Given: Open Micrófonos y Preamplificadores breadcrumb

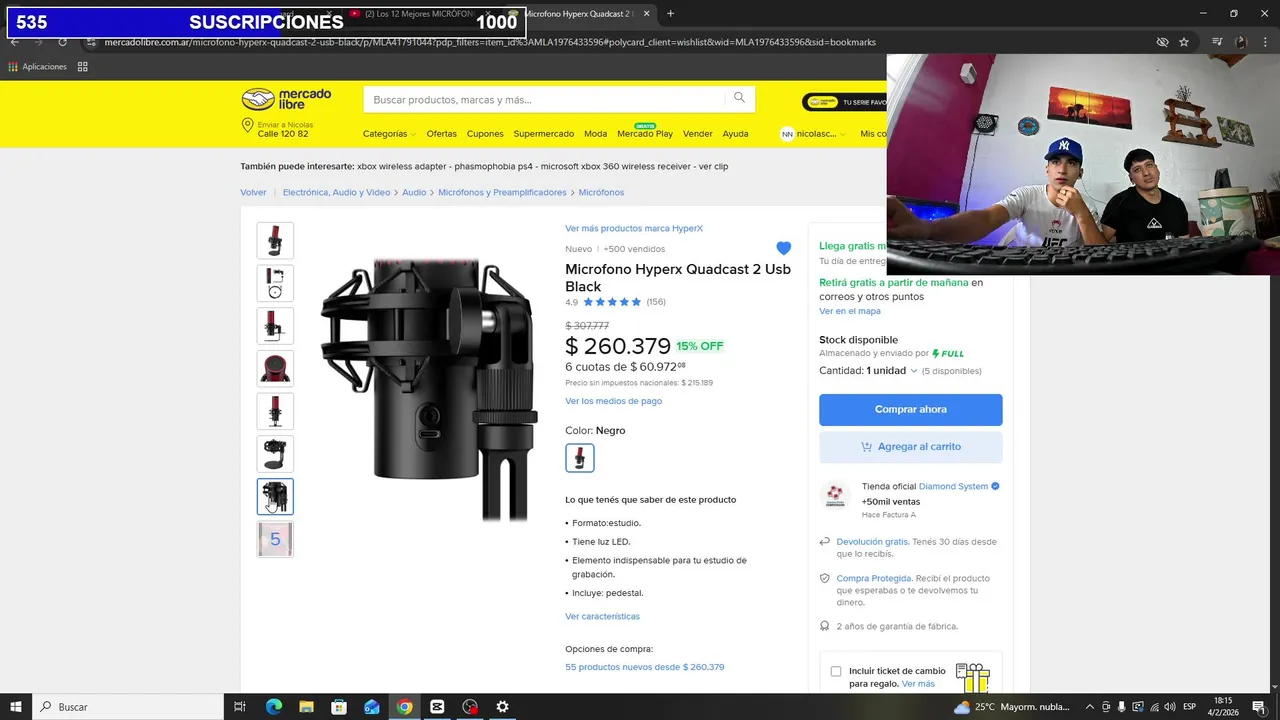Looking at the screenshot, I should (502, 193).
